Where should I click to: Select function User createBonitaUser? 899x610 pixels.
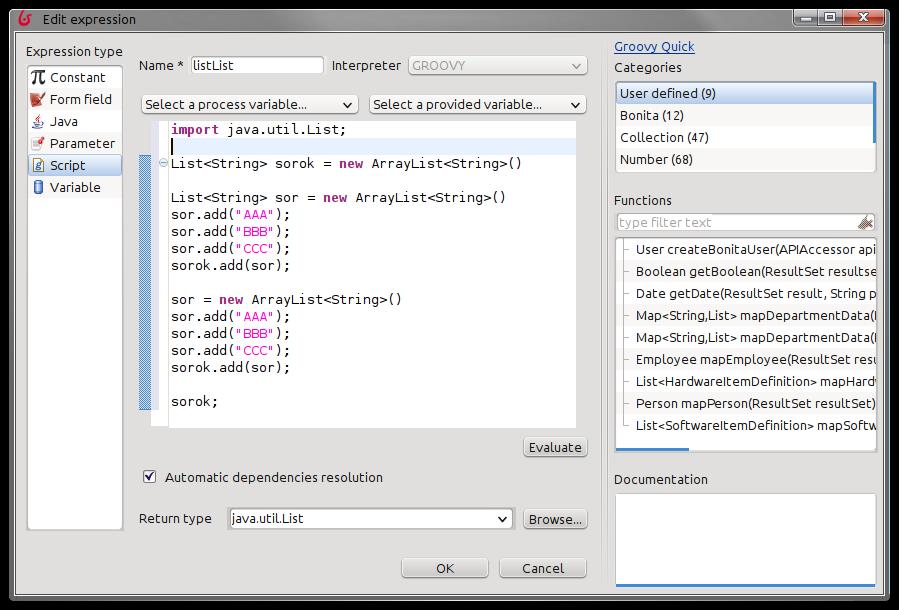(x=755, y=249)
